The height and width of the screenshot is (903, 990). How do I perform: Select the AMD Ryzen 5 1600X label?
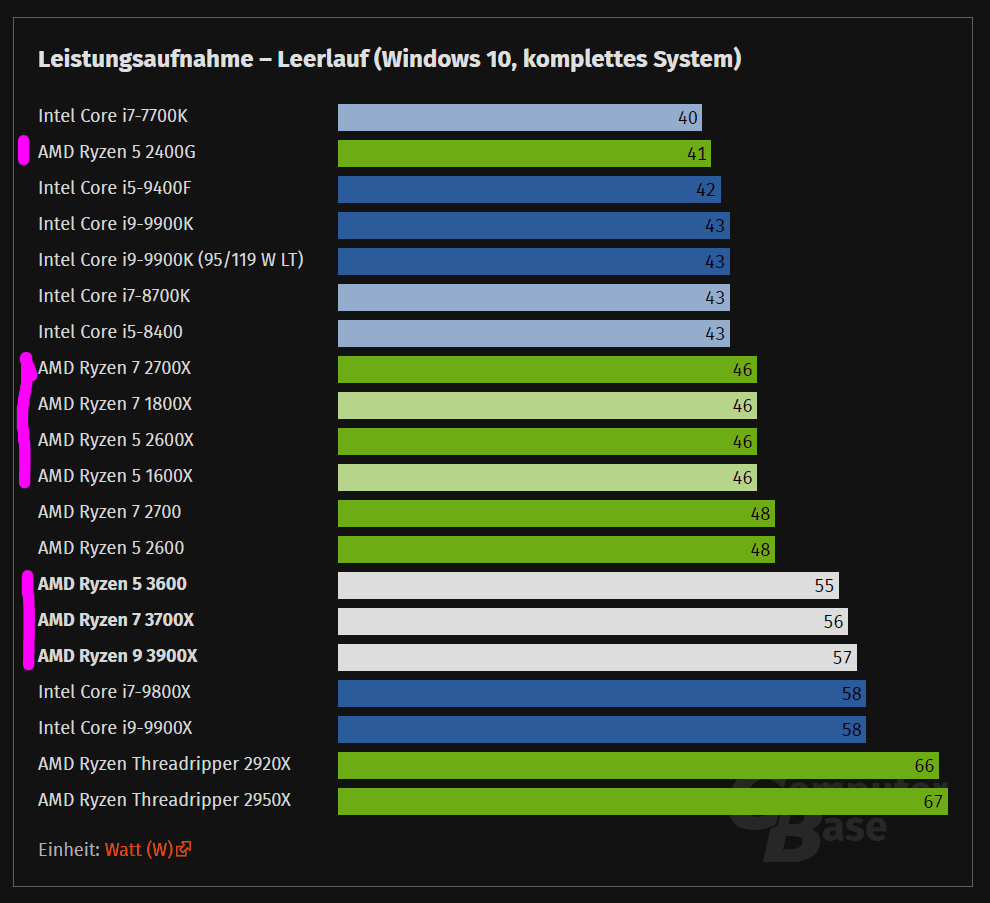(x=116, y=476)
